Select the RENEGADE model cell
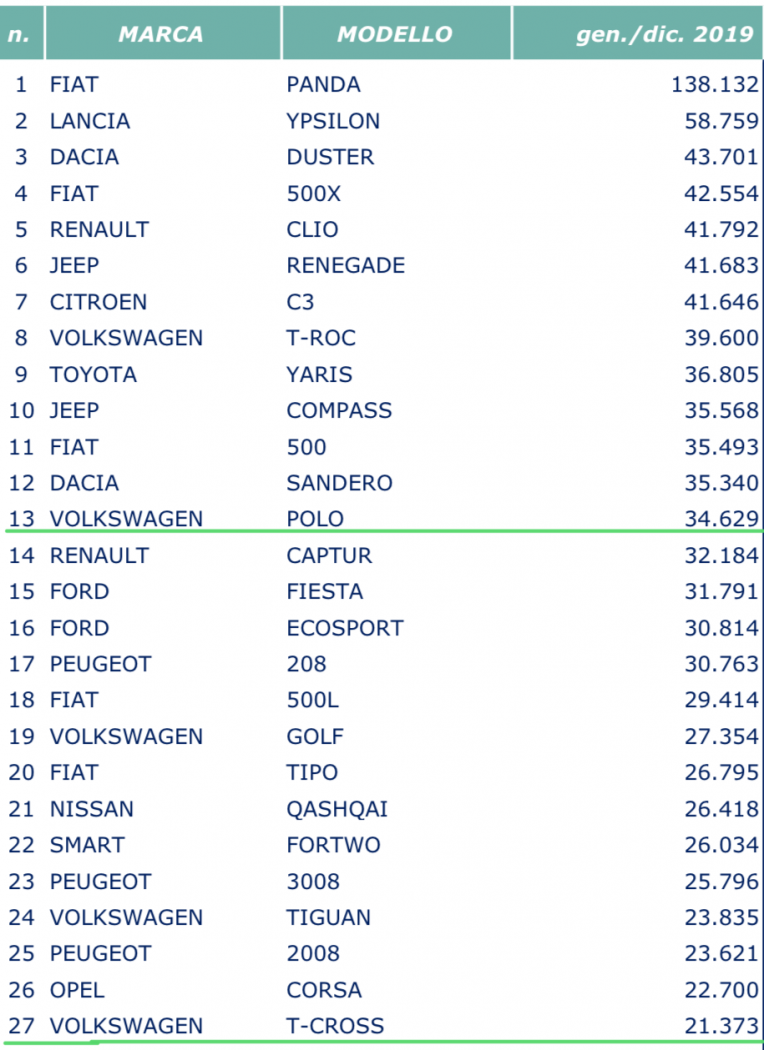 tap(346, 265)
